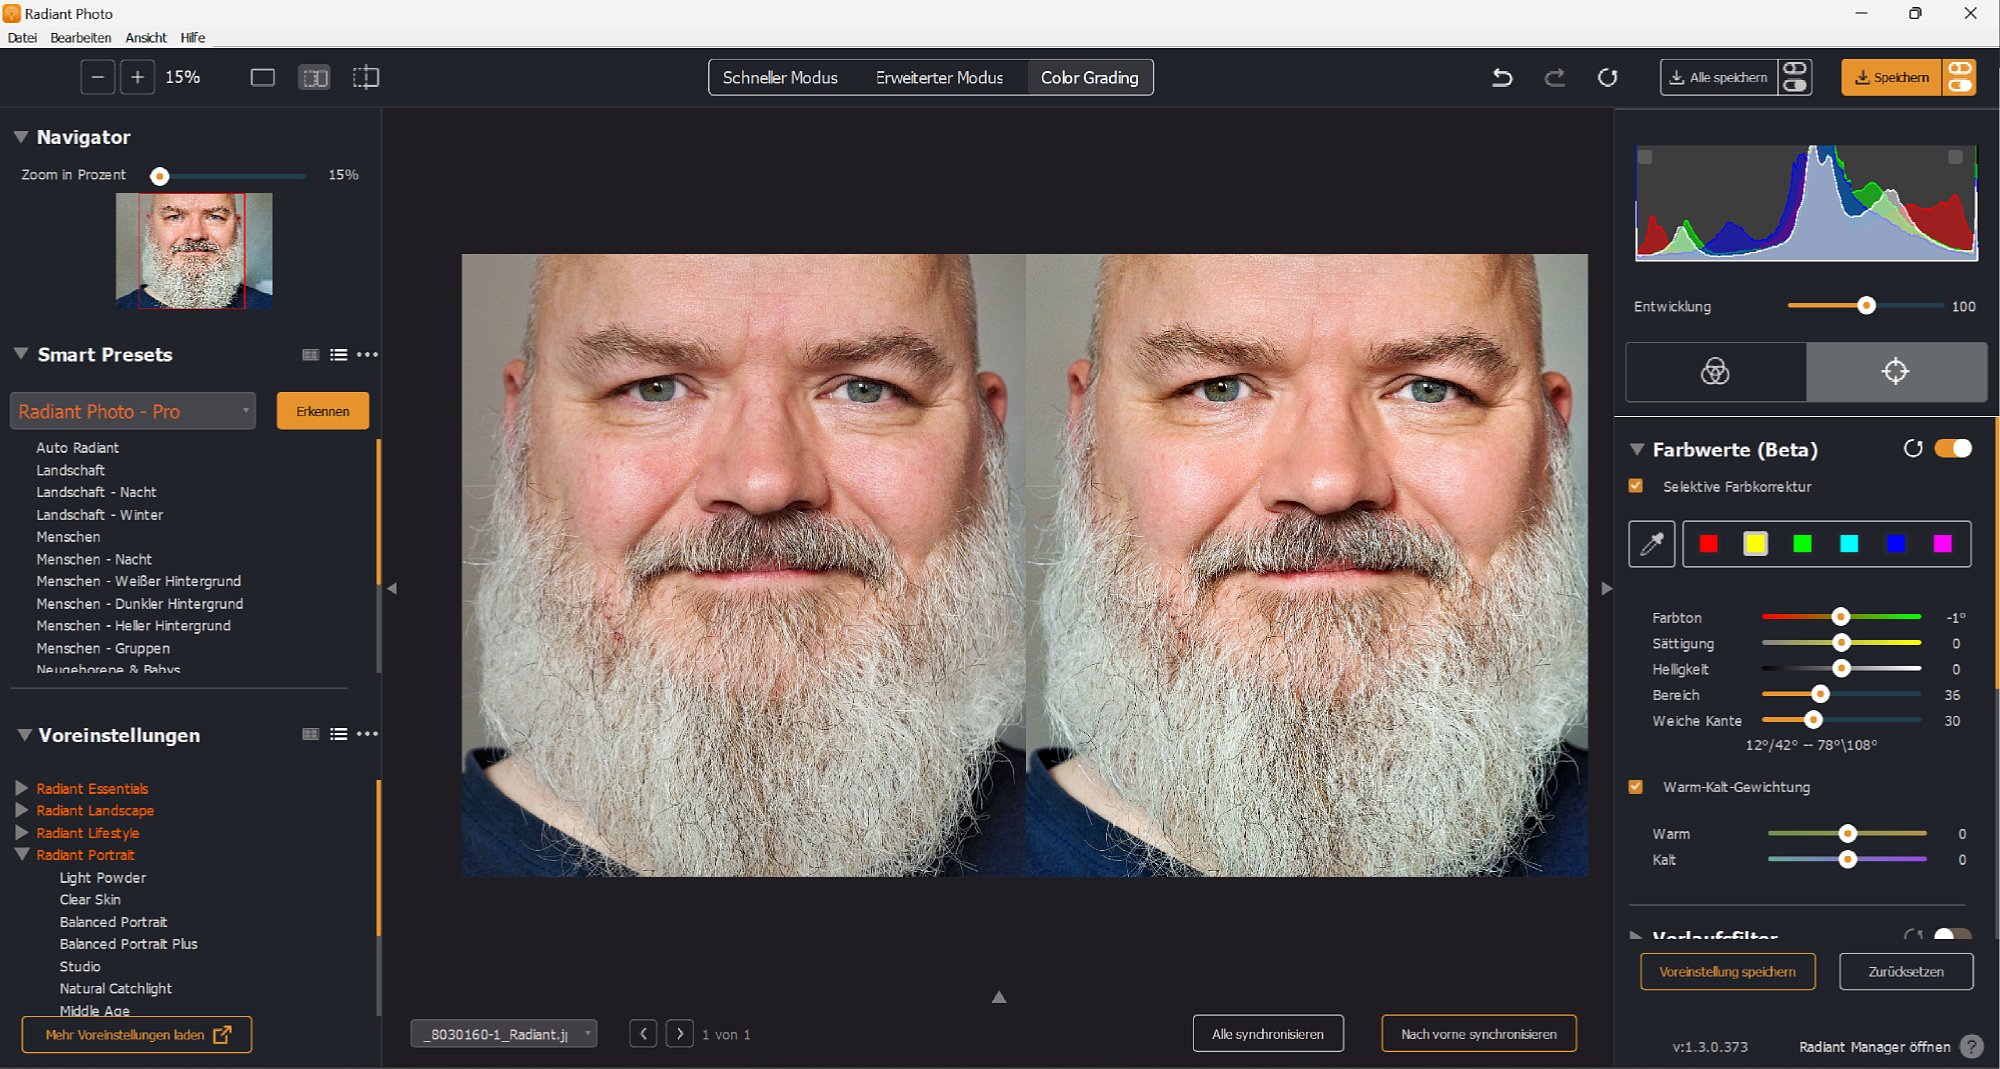Screen dimensions: 2000x1069
Task: Expand the Radiant Lifestyle group
Action: 21,832
